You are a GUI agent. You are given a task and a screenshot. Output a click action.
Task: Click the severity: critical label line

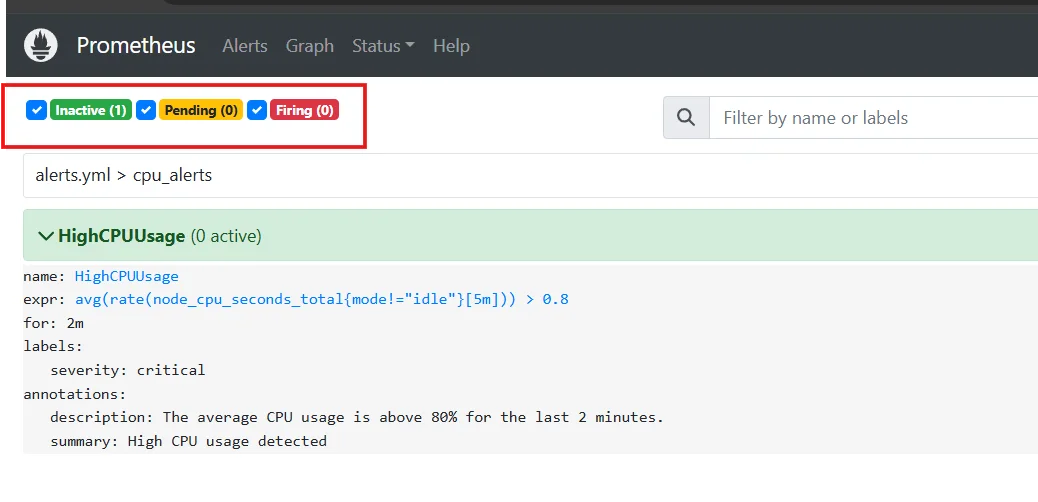(128, 370)
